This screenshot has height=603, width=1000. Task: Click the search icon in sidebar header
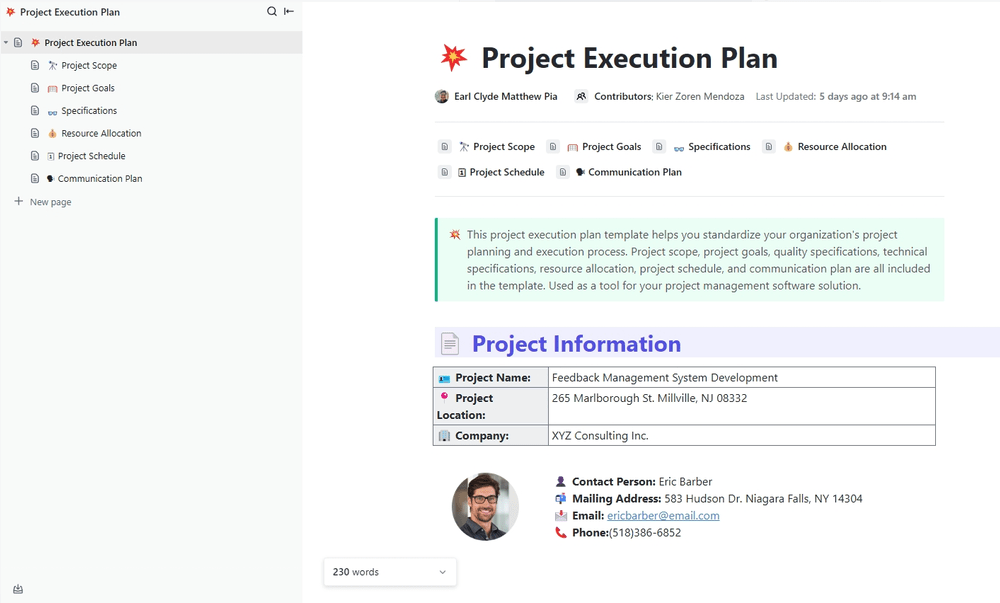pos(272,12)
